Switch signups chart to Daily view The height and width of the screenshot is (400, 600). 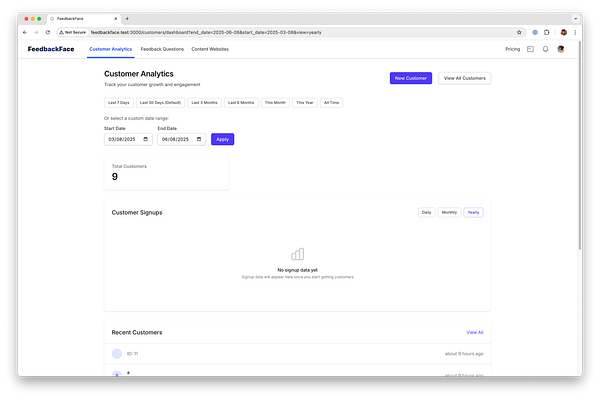427,212
